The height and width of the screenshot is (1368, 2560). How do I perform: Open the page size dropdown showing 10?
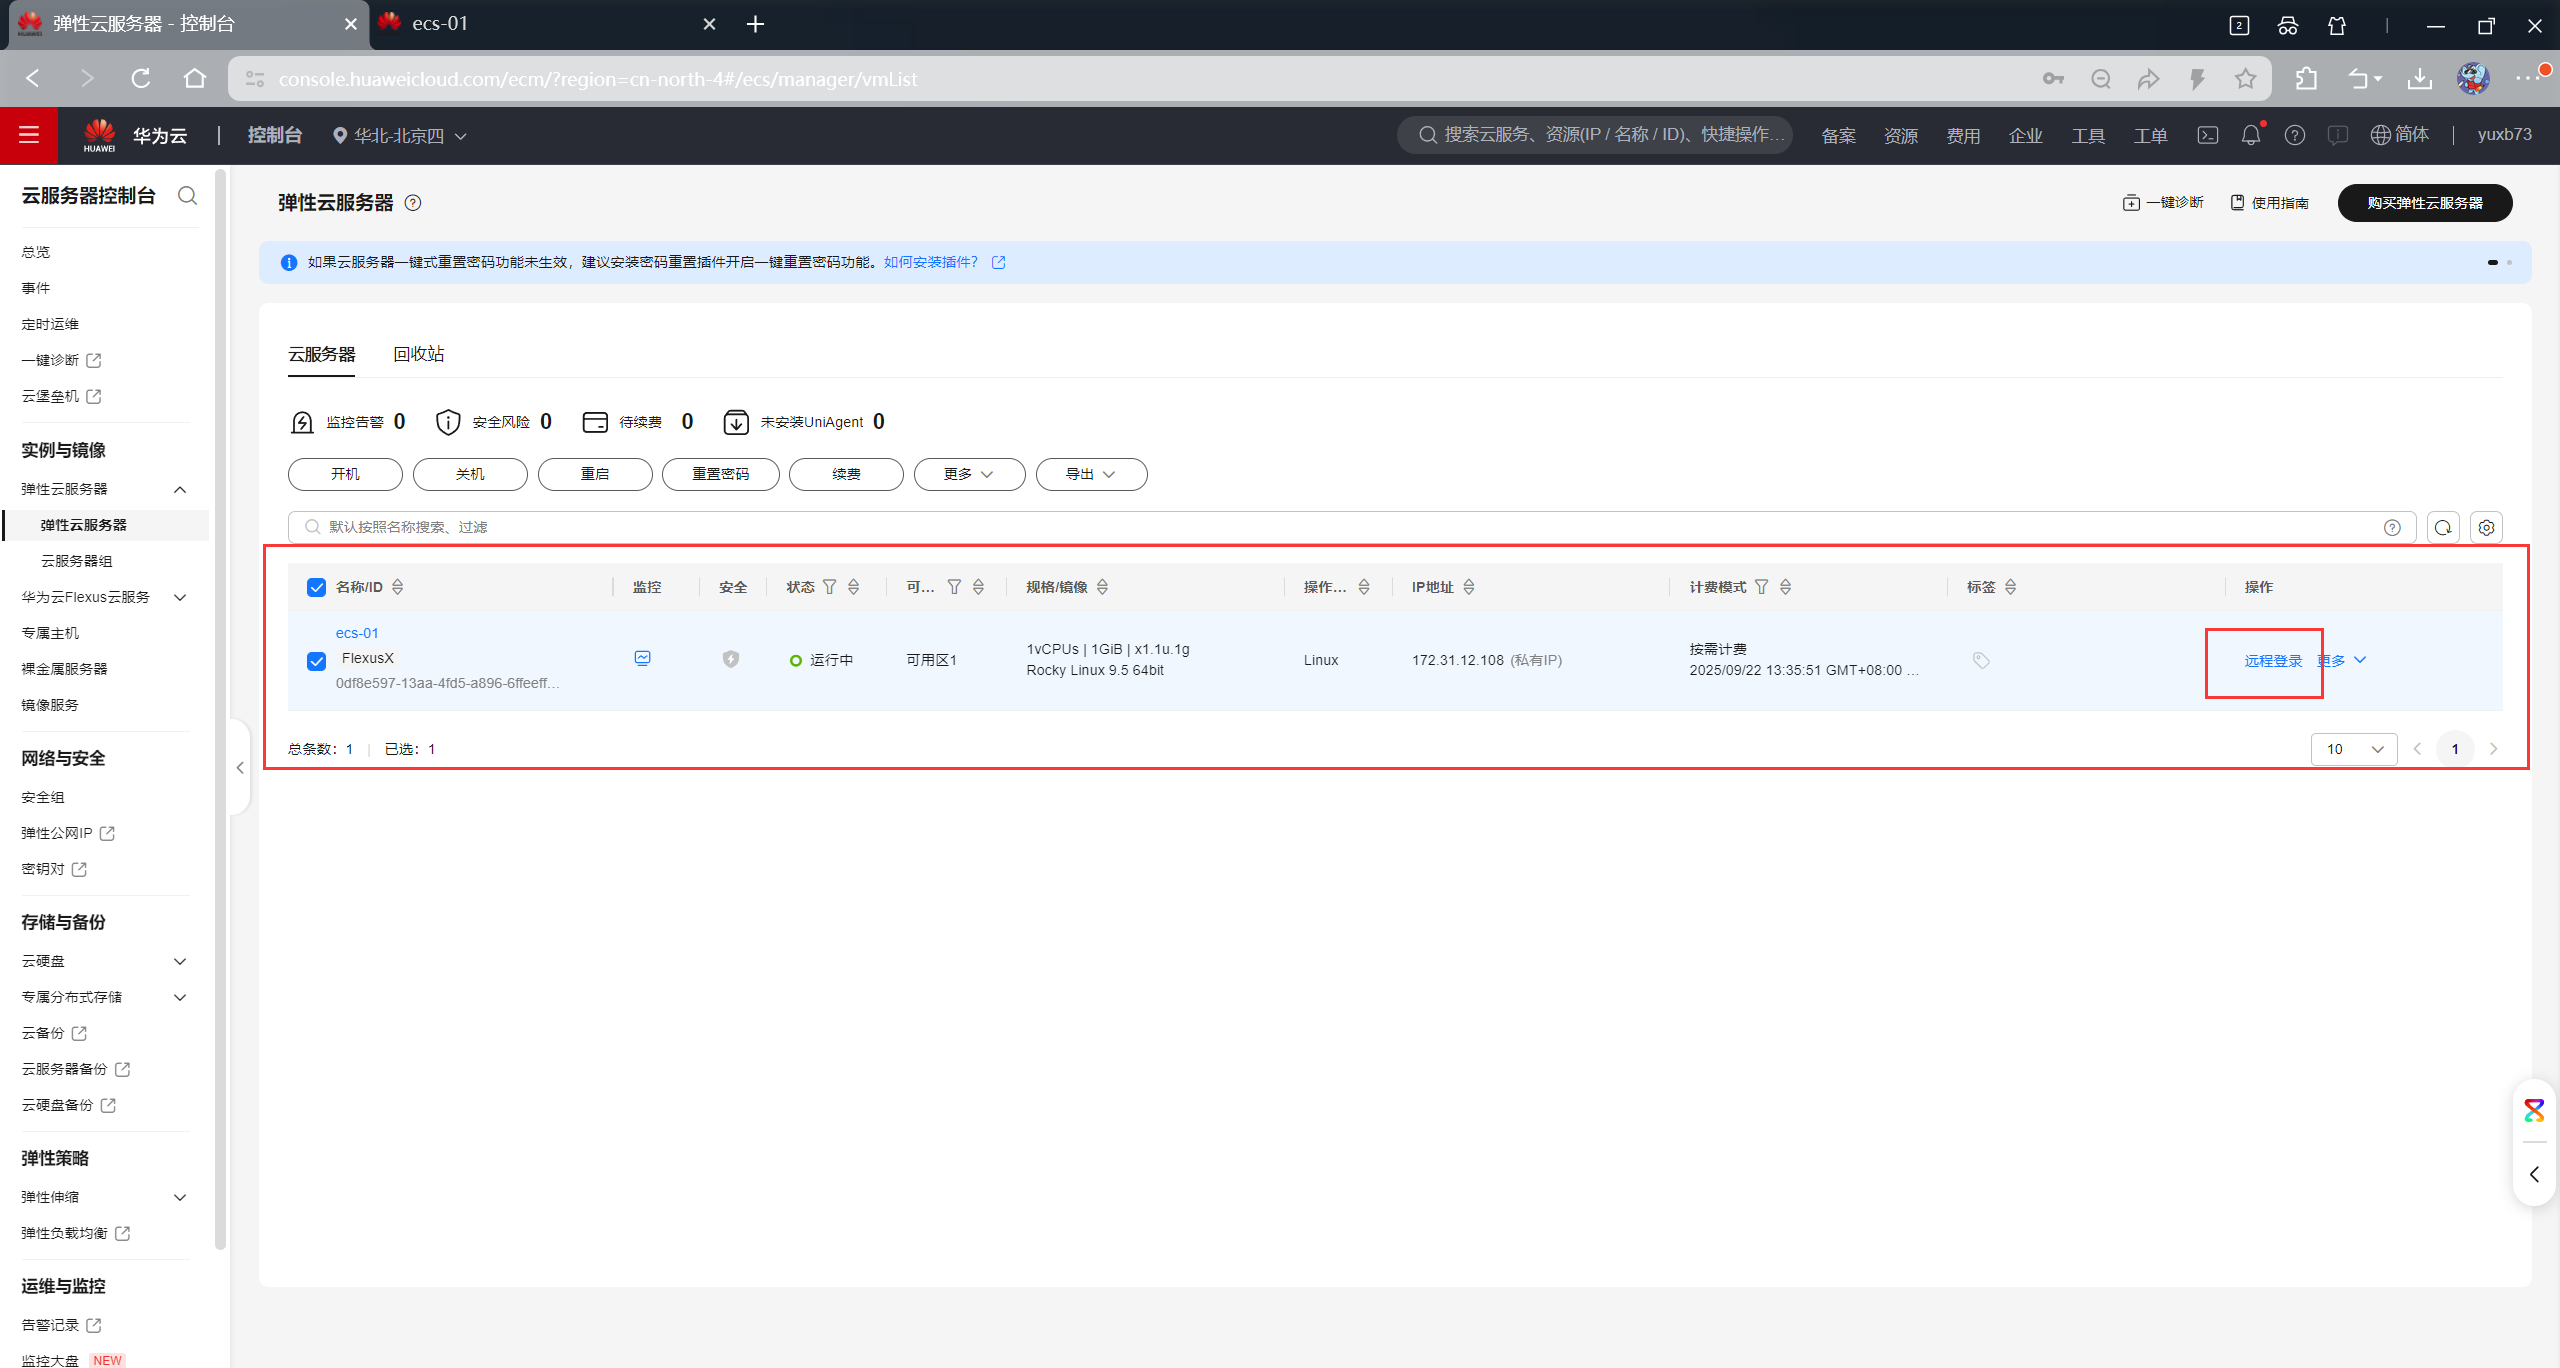click(2353, 749)
